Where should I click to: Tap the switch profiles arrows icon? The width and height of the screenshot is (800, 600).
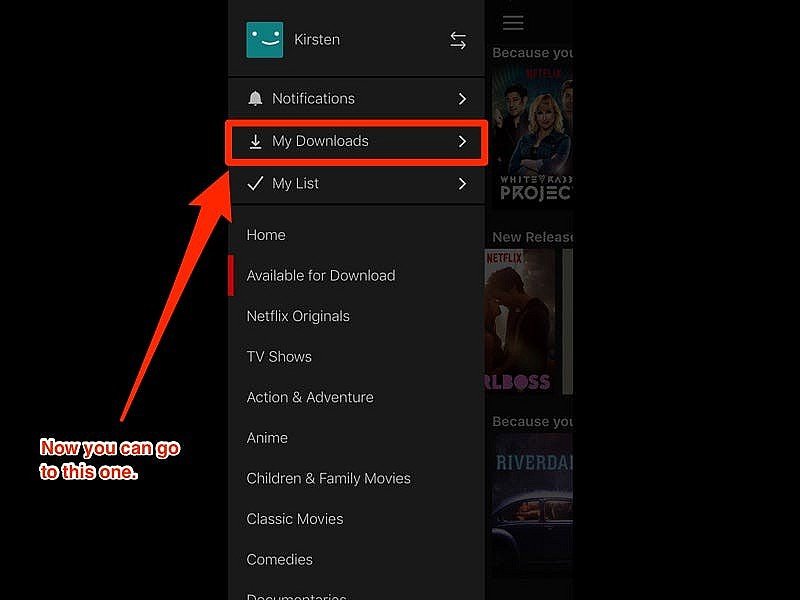pyautogui.click(x=458, y=40)
